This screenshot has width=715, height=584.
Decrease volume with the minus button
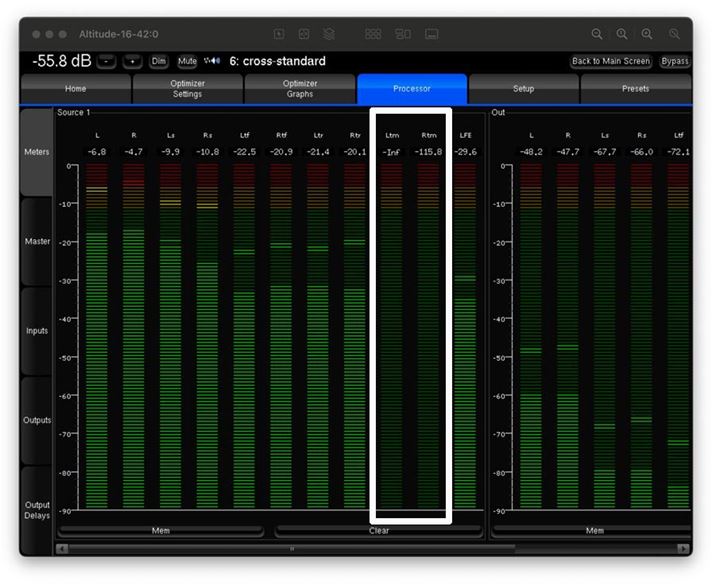pyautogui.click(x=106, y=61)
